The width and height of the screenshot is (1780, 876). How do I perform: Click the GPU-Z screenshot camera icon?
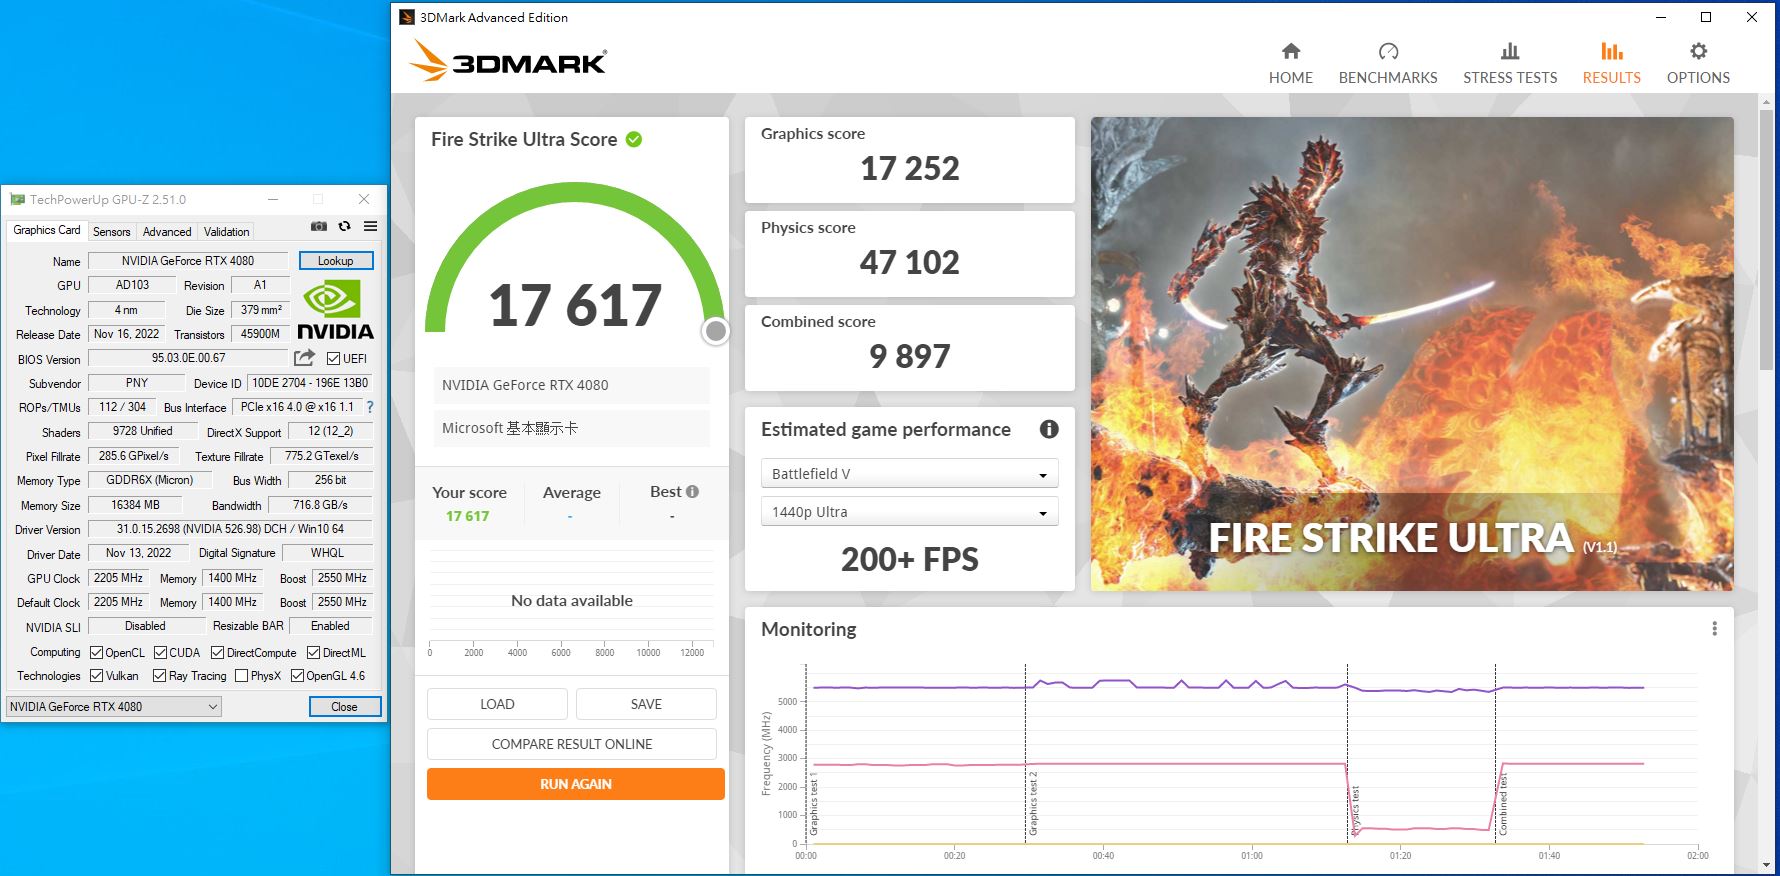(x=319, y=227)
